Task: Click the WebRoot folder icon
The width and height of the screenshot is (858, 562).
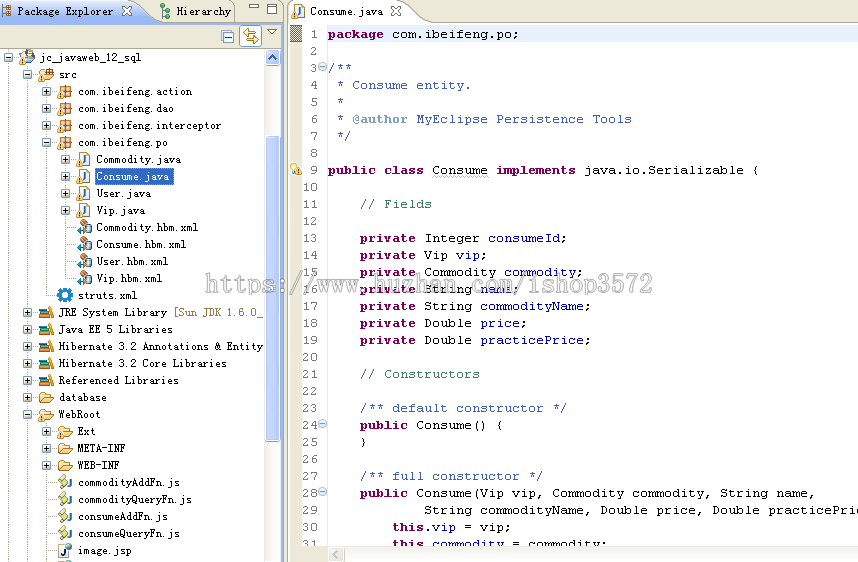Action: (46, 415)
